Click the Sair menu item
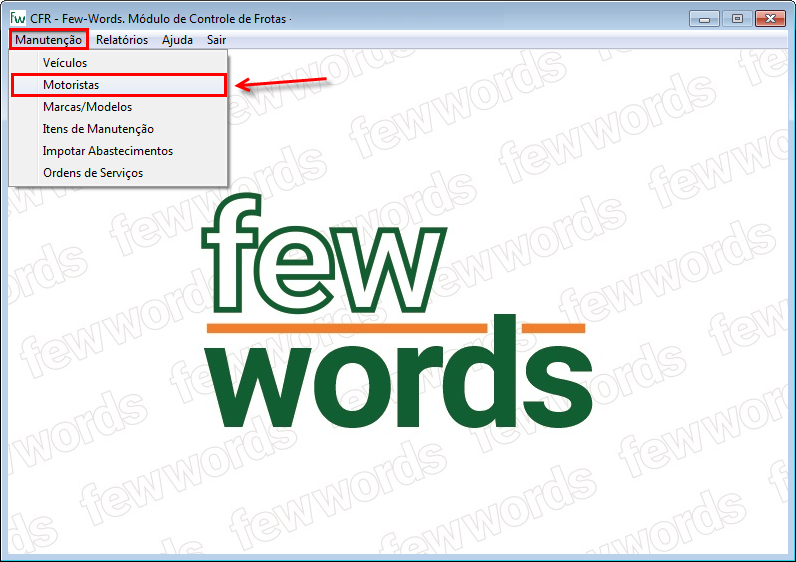The image size is (796, 562). [x=216, y=40]
